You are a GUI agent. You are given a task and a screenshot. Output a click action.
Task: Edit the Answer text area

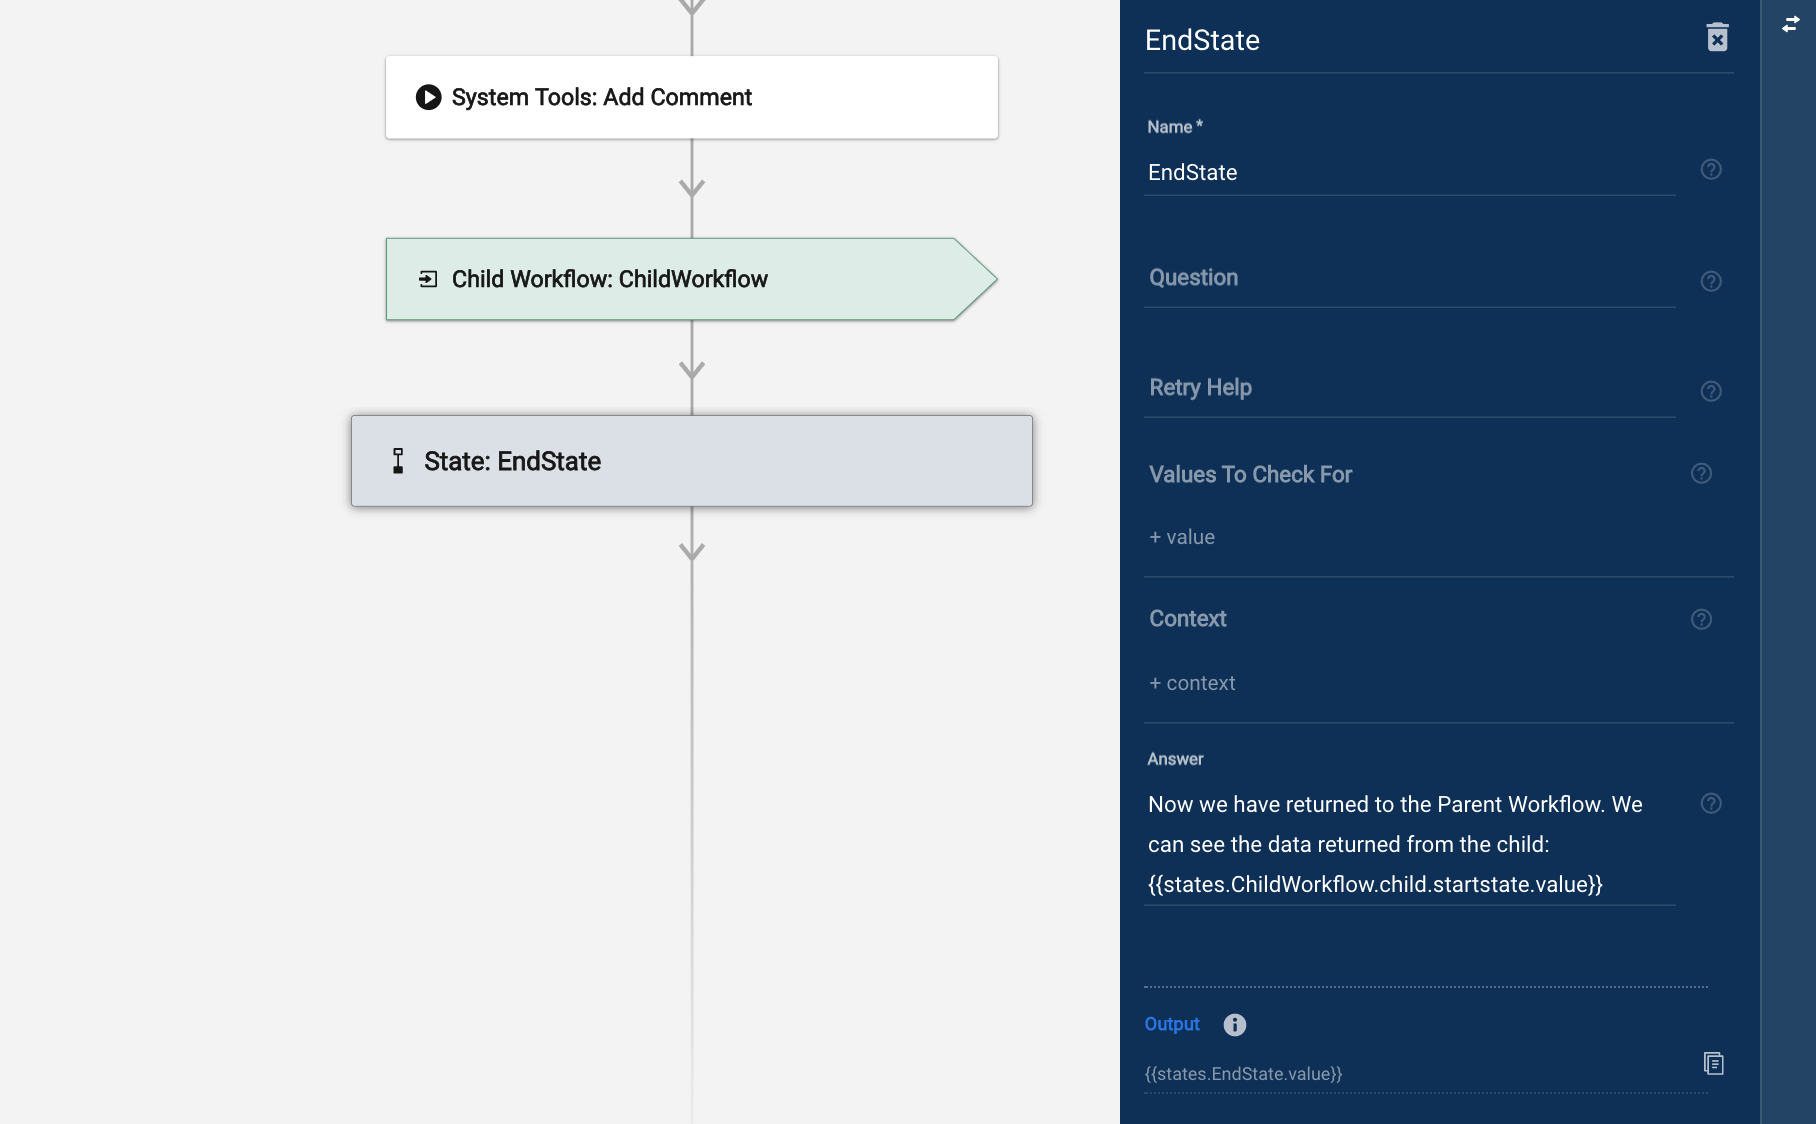(1410, 845)
